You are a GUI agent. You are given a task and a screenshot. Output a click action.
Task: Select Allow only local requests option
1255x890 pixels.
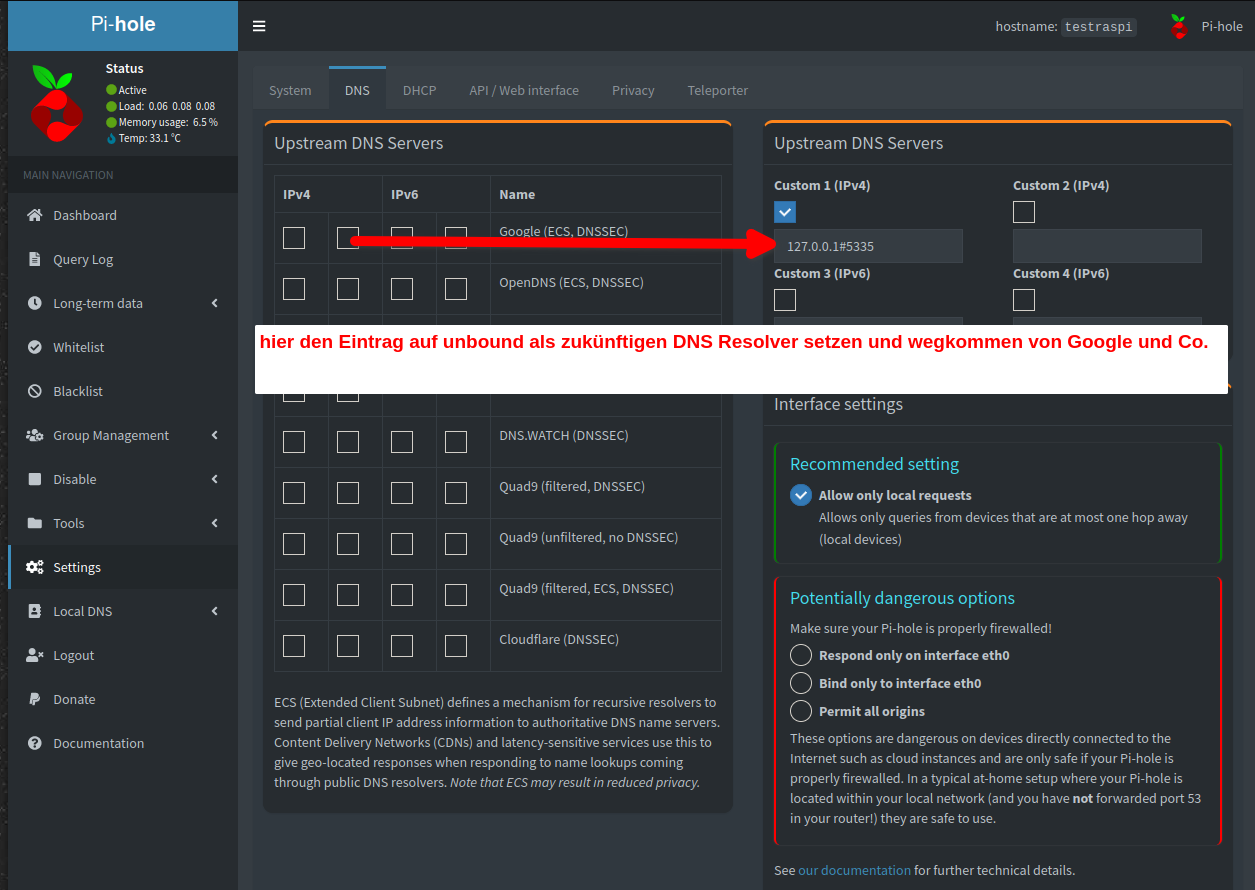pyautogui.click(x=801, y=495)
